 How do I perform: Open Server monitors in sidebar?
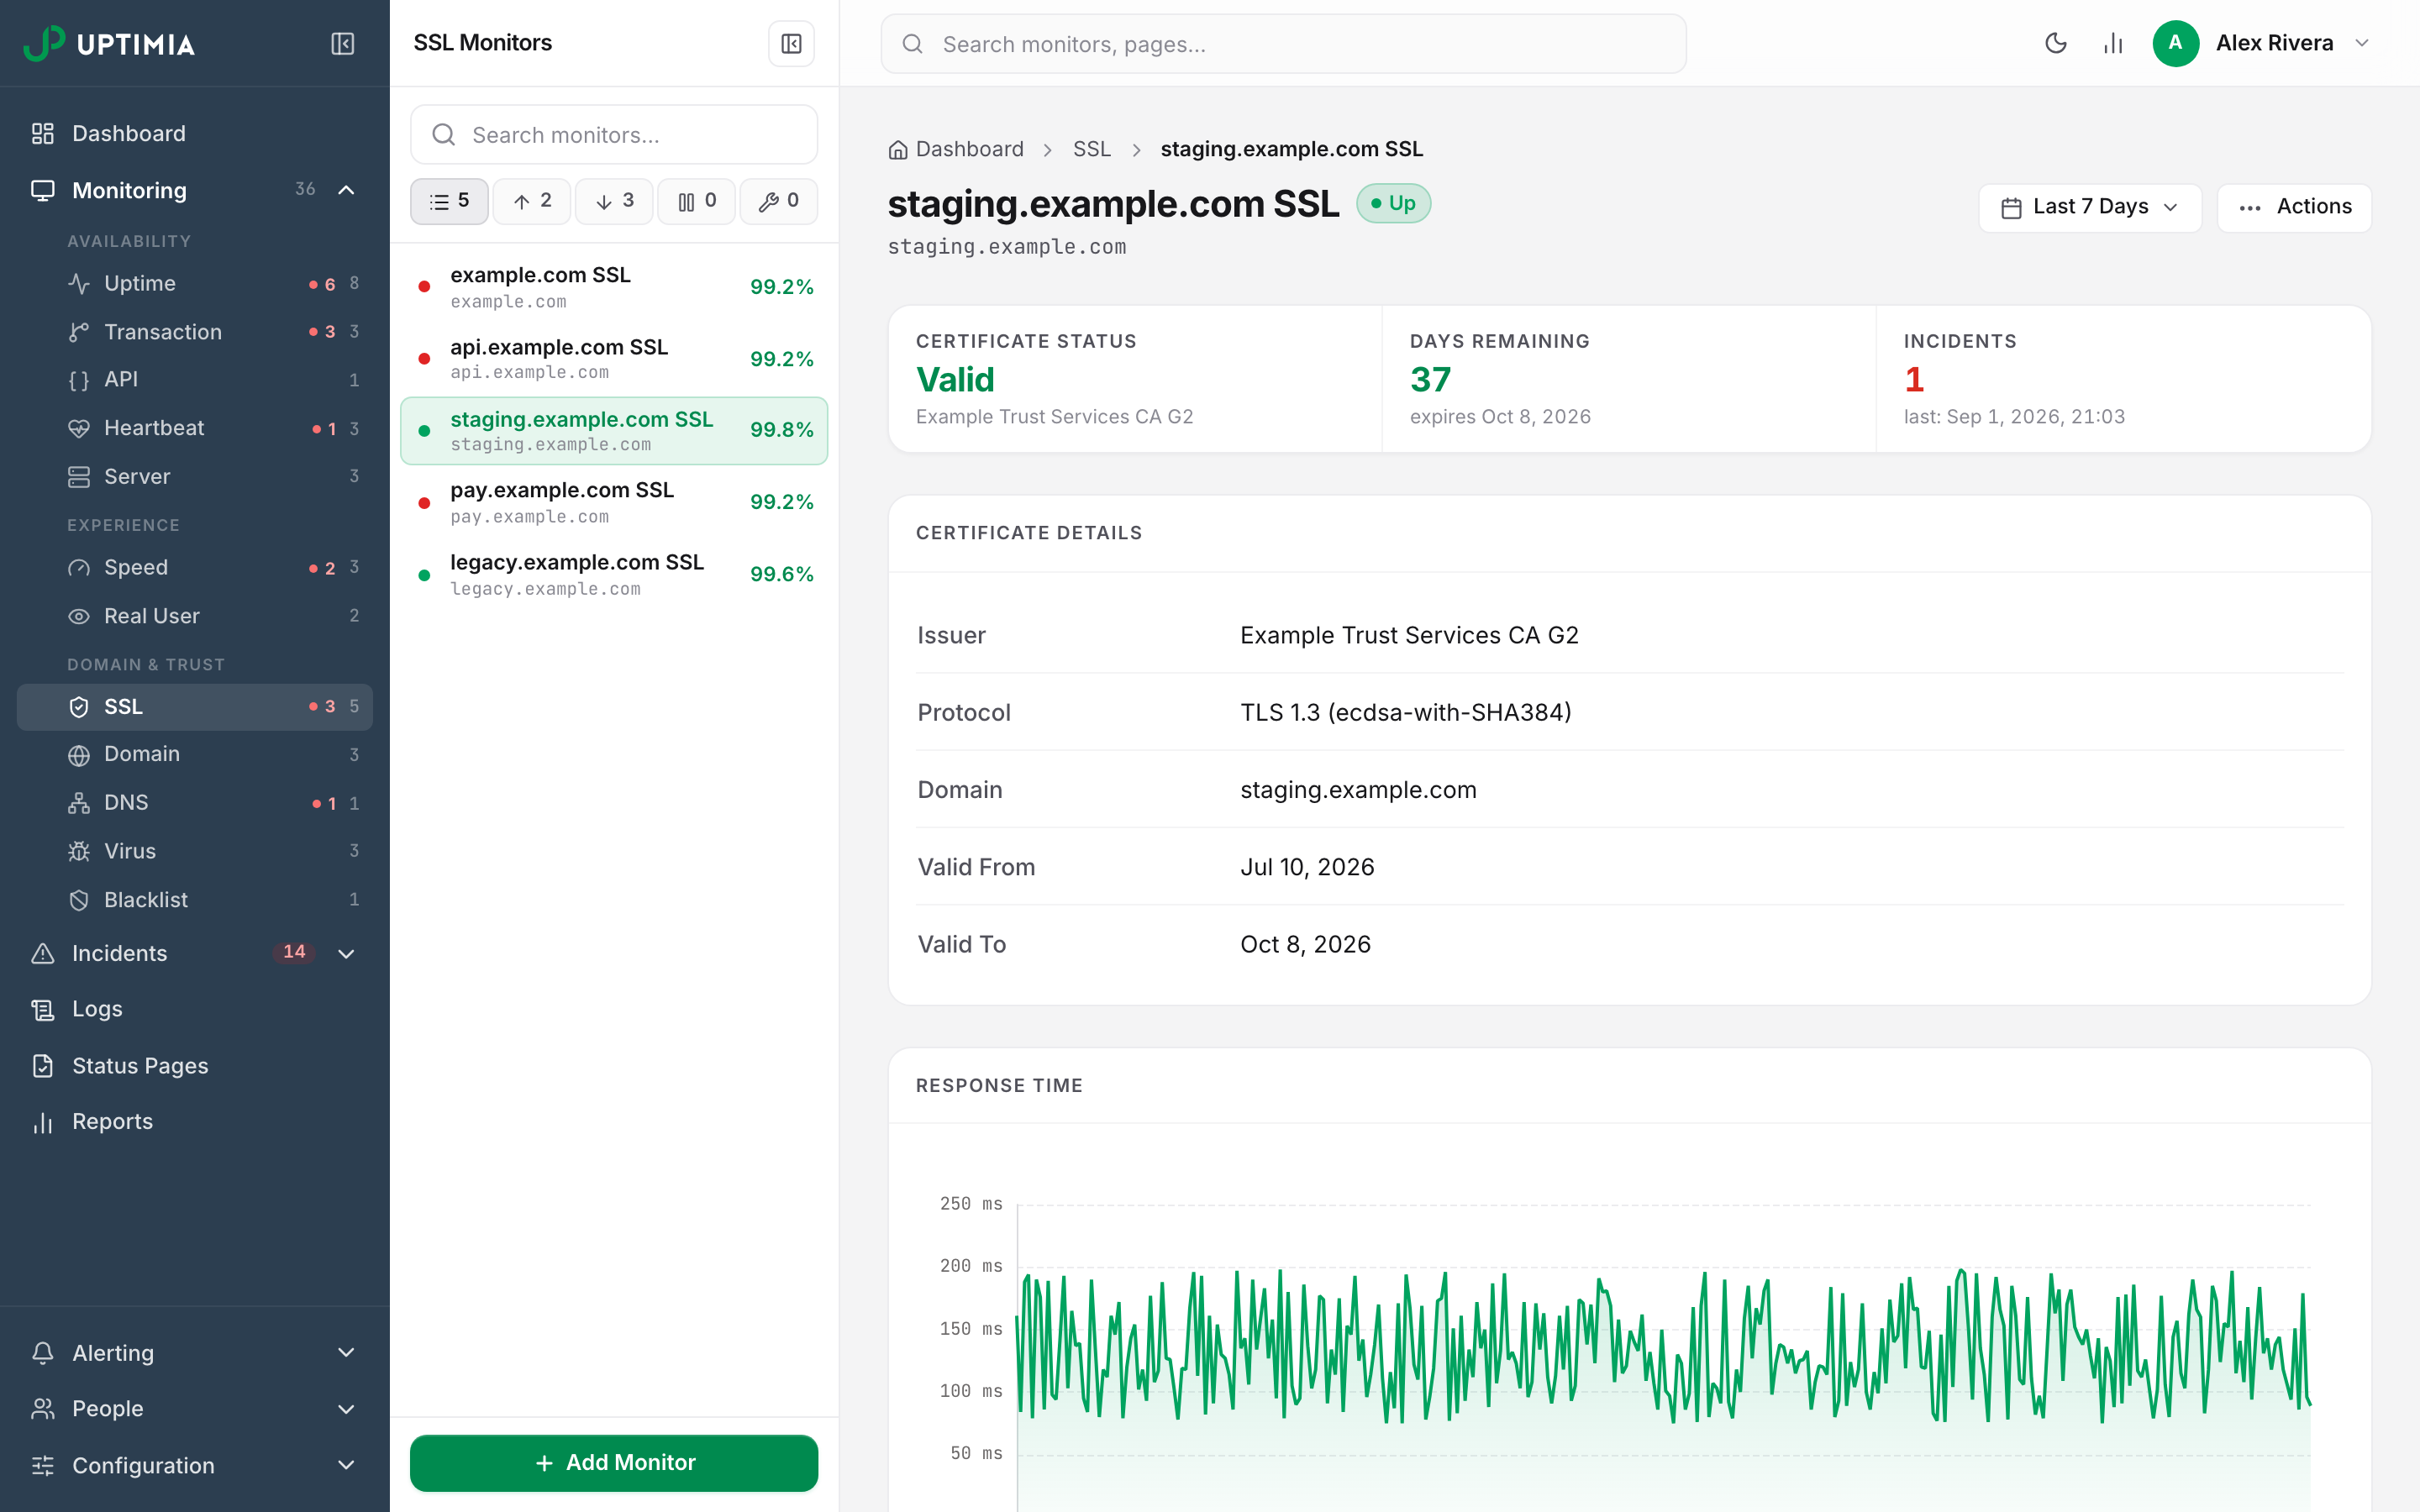pyautogui.click(x=195, y=476)
